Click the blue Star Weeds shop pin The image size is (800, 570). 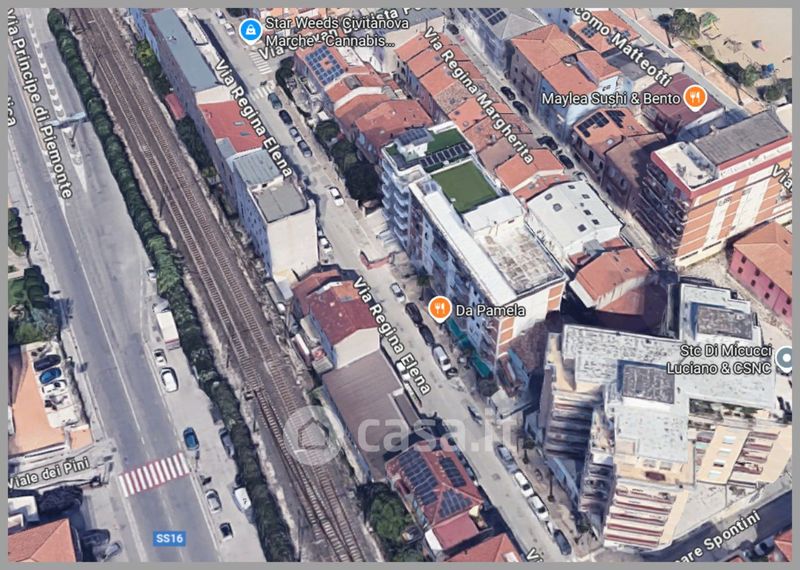pos(249,23)
